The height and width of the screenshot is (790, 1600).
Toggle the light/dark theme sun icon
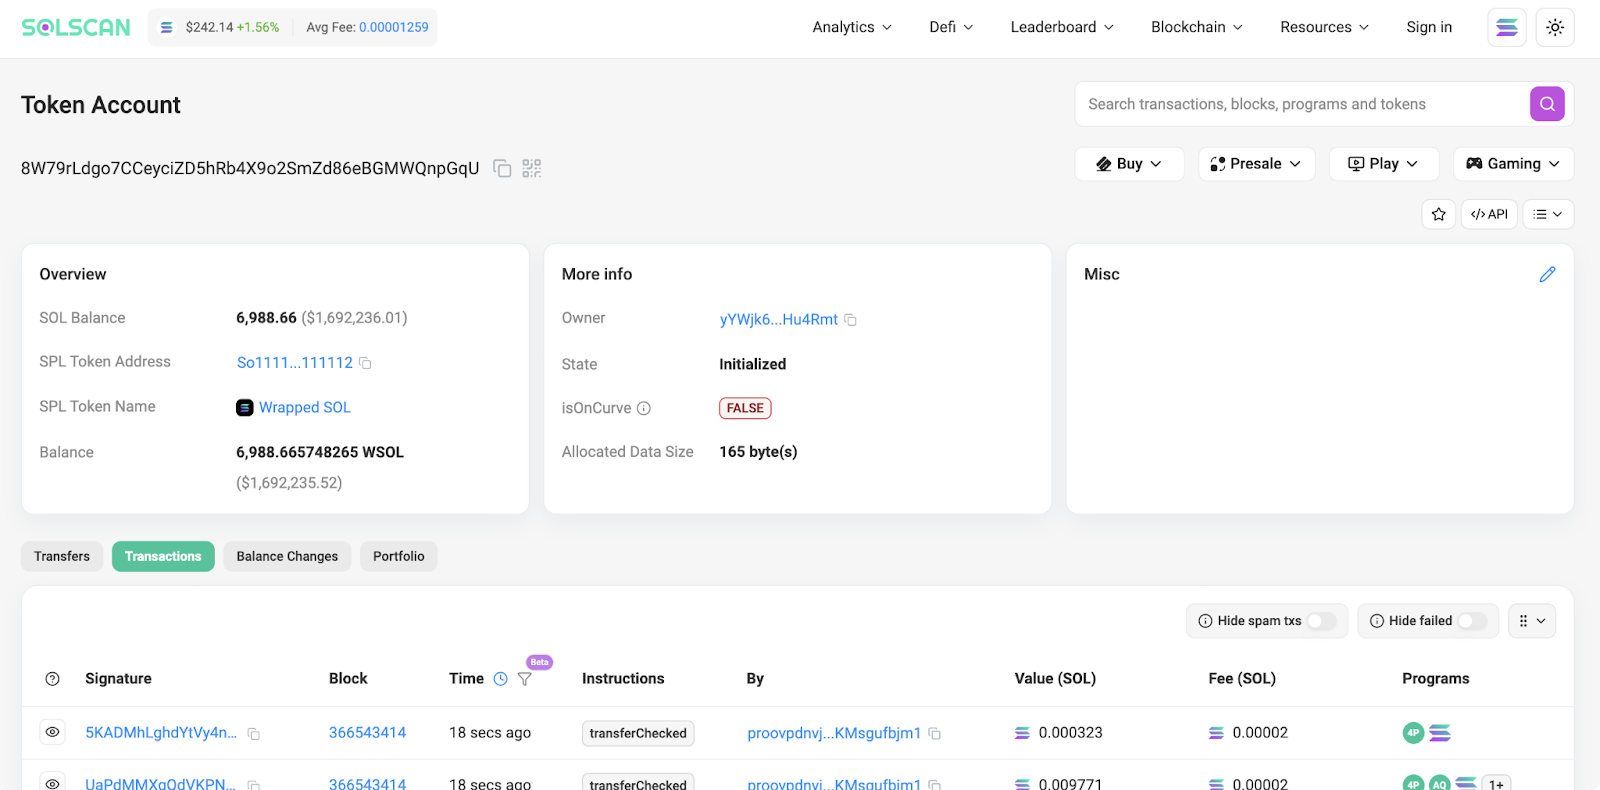pyautogui.click(x=1555, y=27)
